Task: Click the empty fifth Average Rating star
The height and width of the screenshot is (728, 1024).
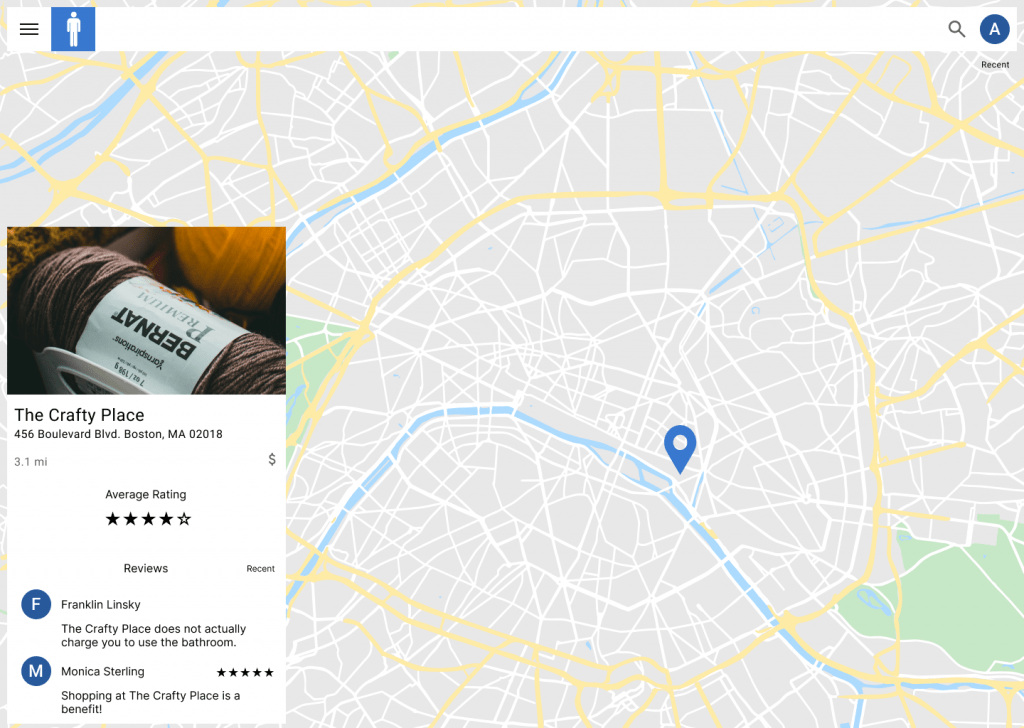Action: click(x=184, y=519)
